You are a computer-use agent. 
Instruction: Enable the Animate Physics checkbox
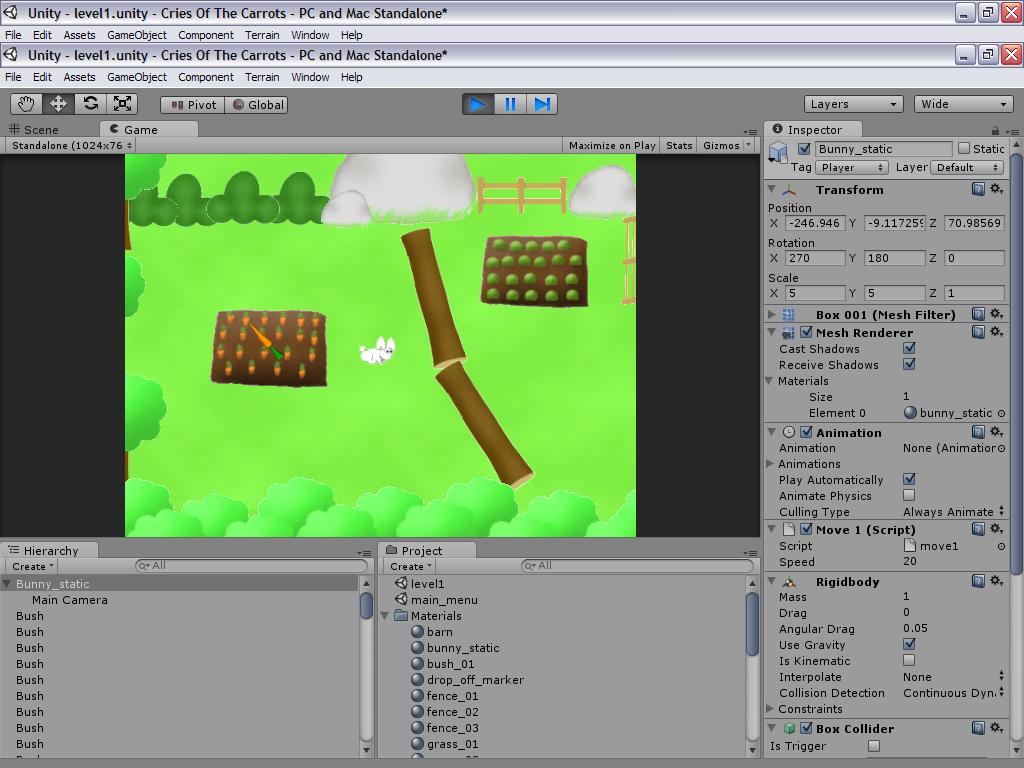909,496
